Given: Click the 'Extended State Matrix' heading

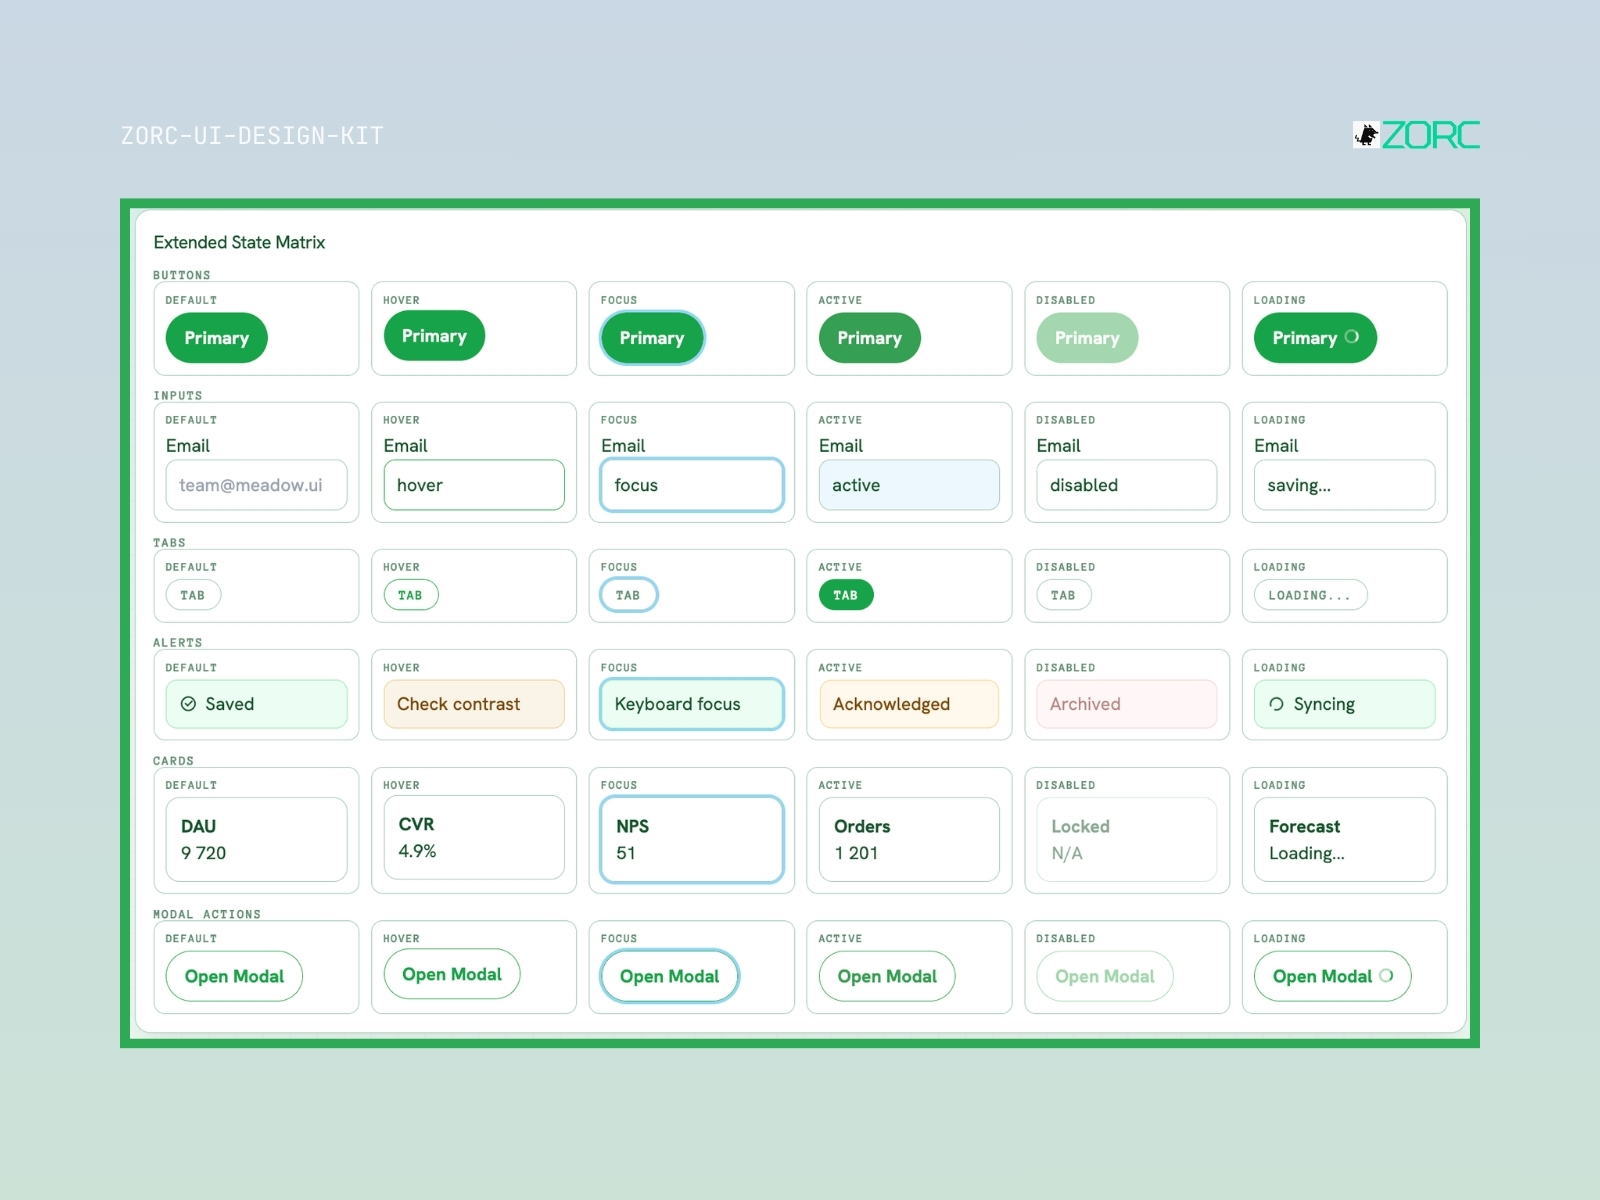Looking at the screenshot, I should [x=239, y=242].
